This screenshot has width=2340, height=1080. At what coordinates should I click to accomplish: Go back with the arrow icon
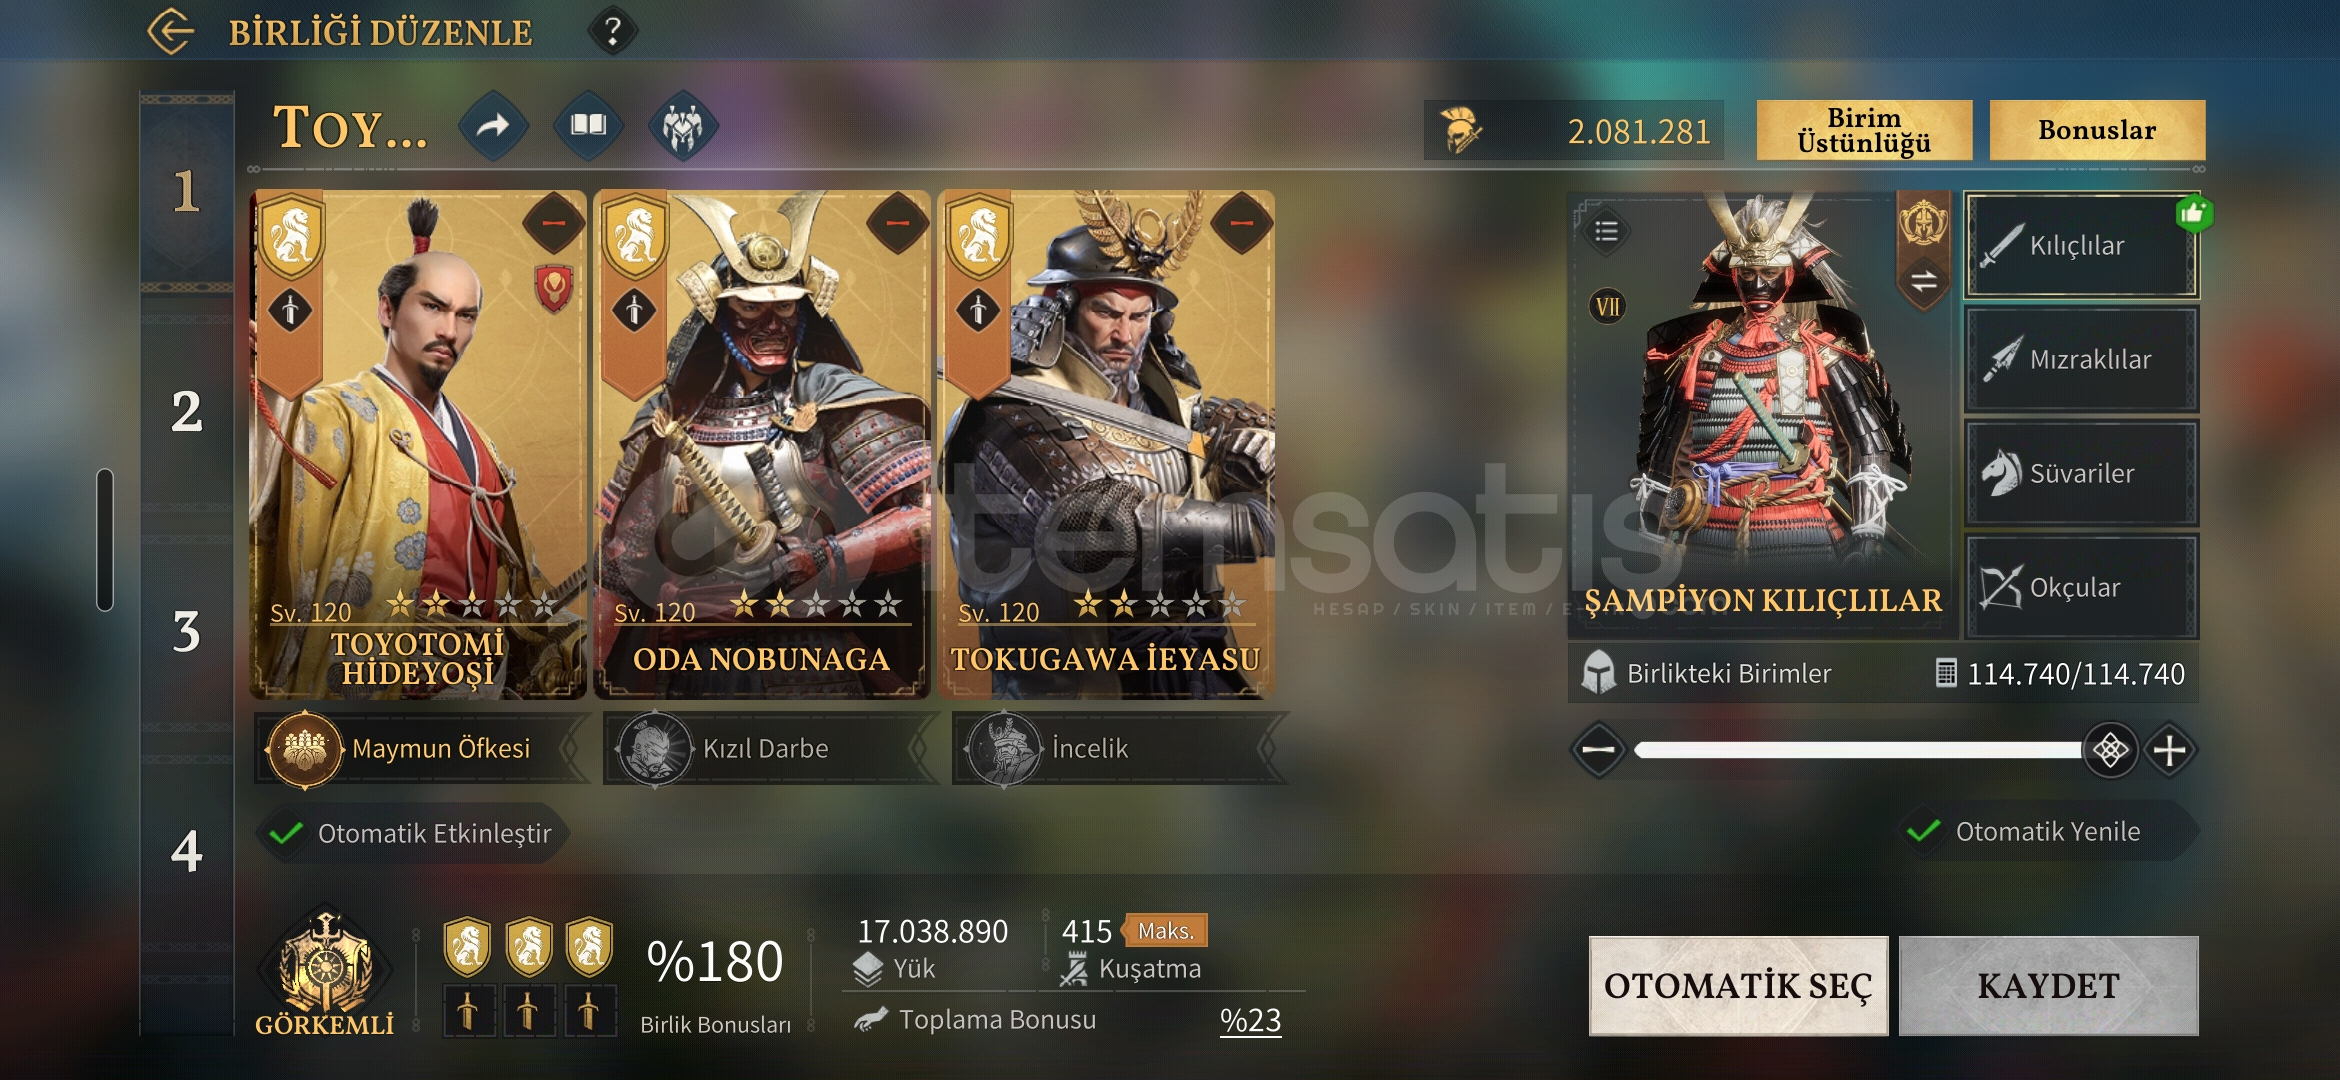tap(172, 31)
